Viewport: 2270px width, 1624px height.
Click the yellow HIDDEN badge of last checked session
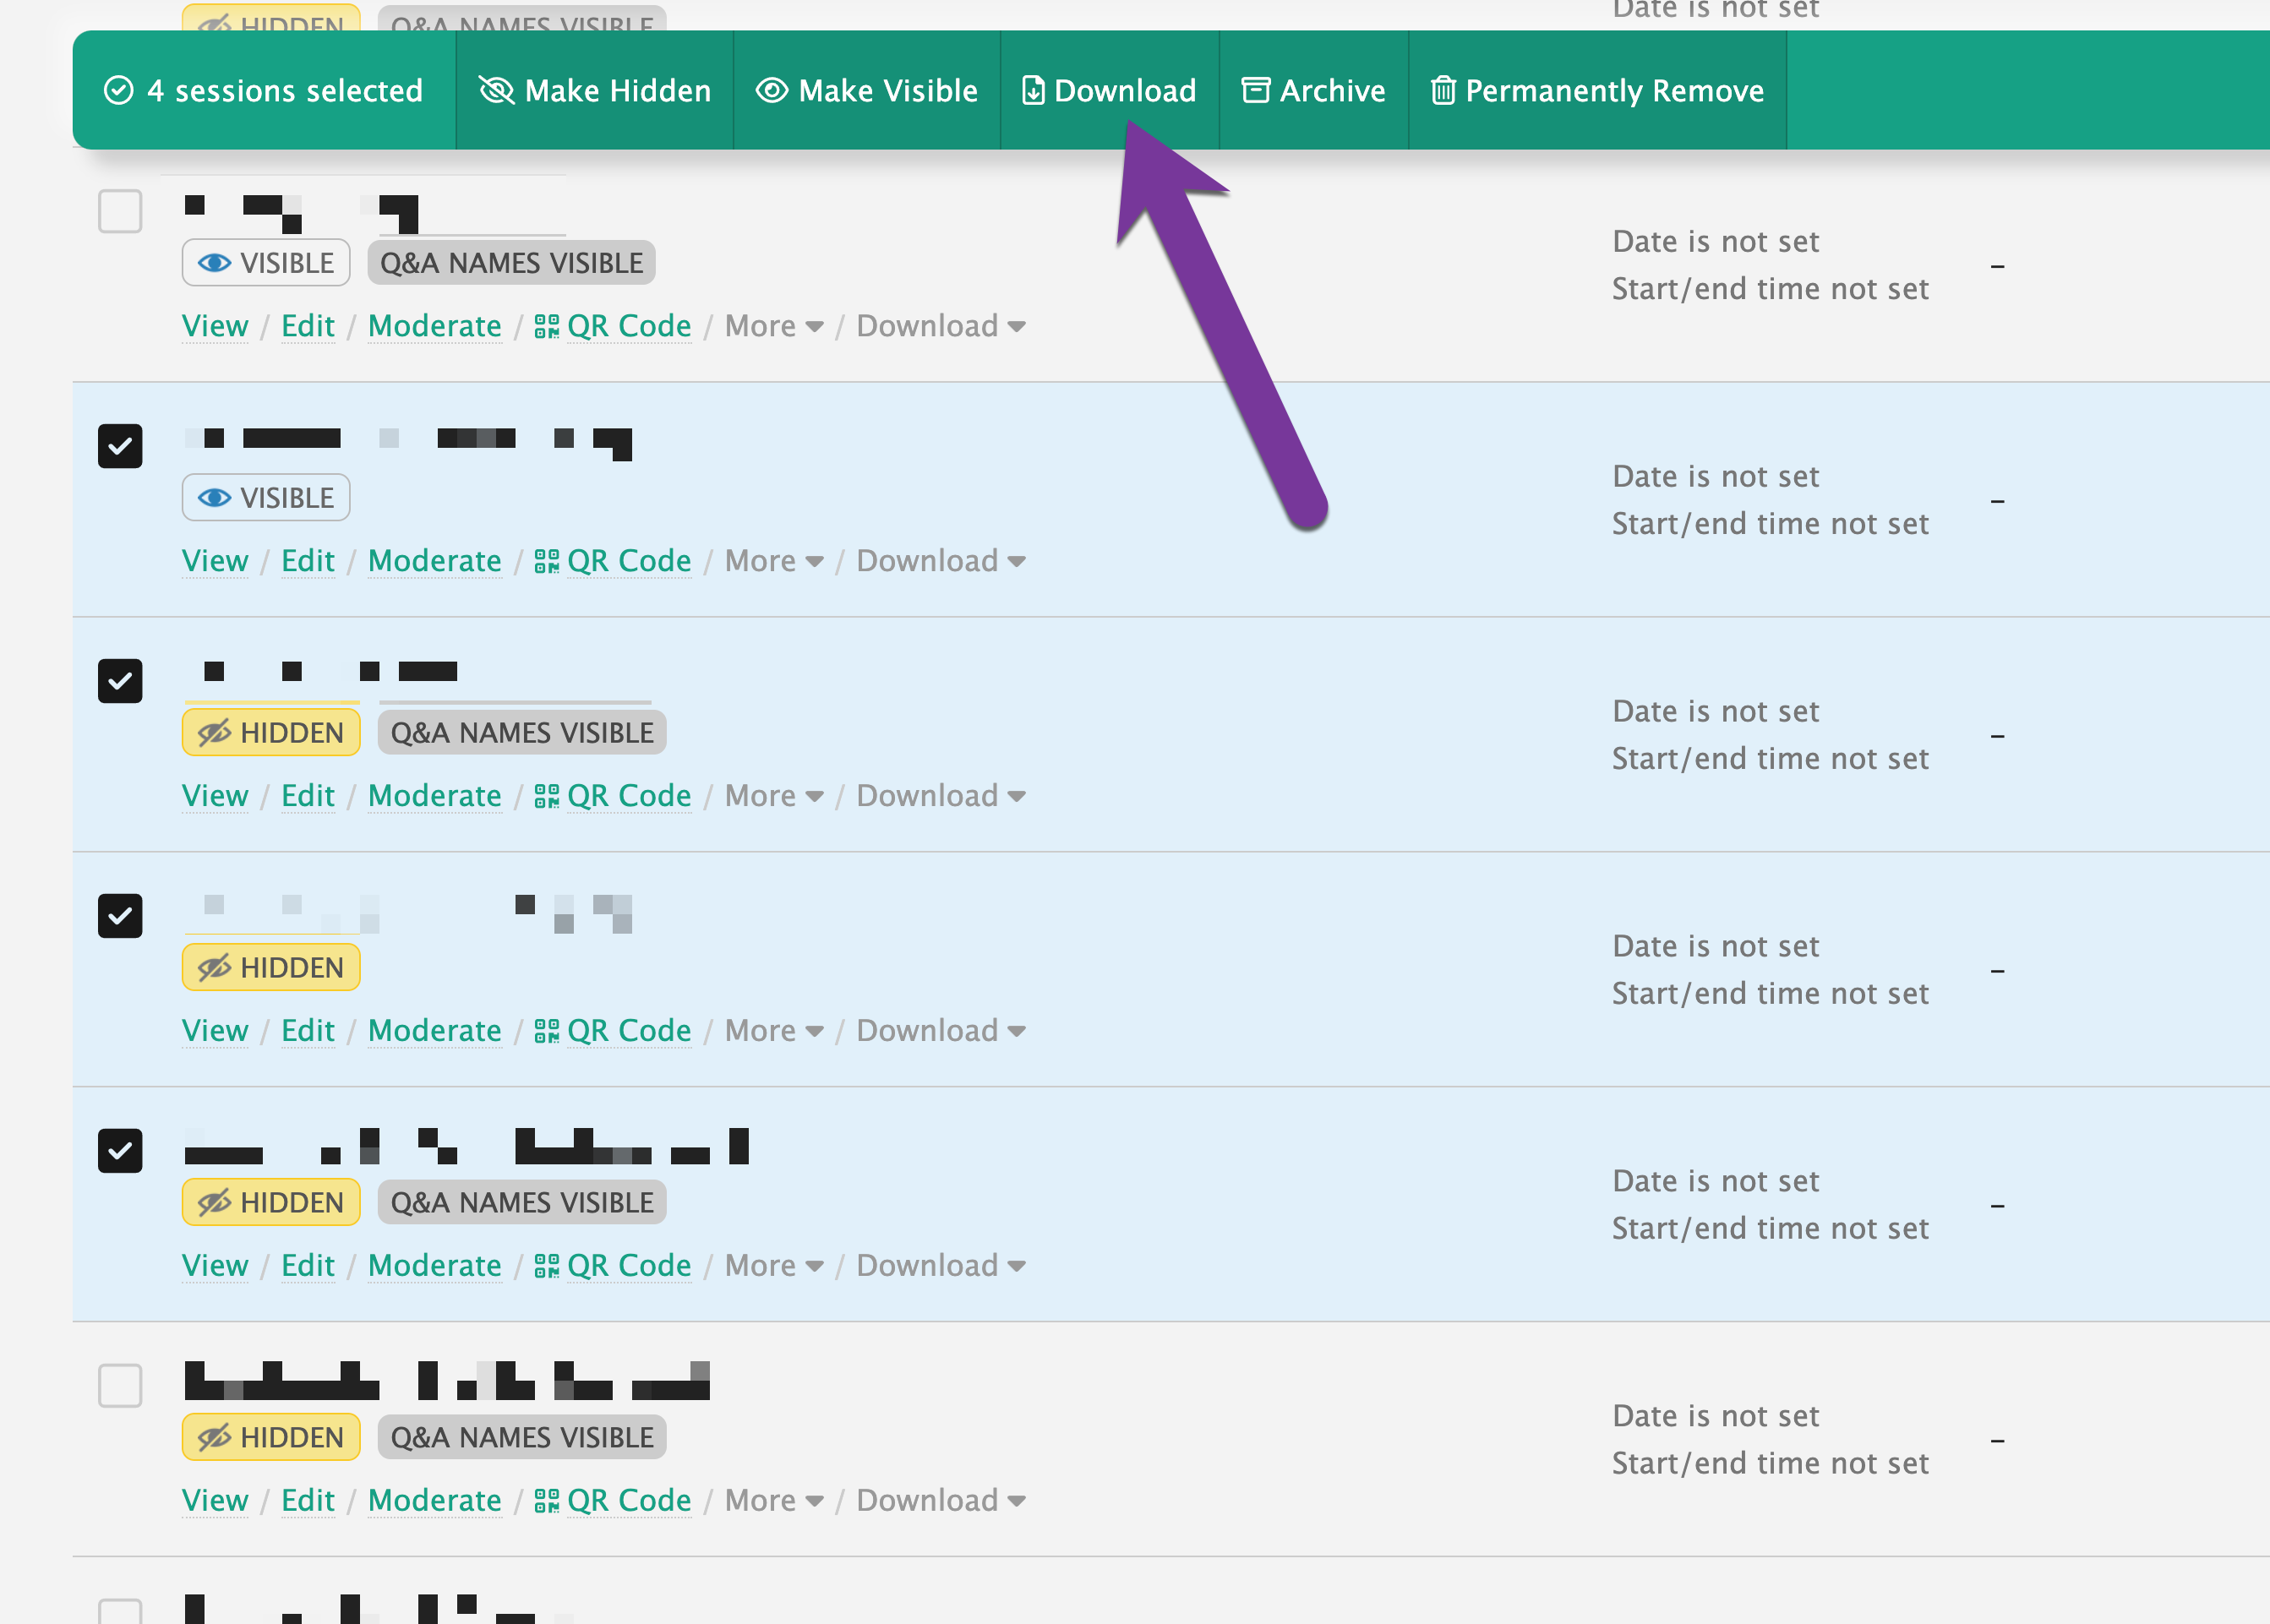pyautogui.click(x=271, y=1202)
